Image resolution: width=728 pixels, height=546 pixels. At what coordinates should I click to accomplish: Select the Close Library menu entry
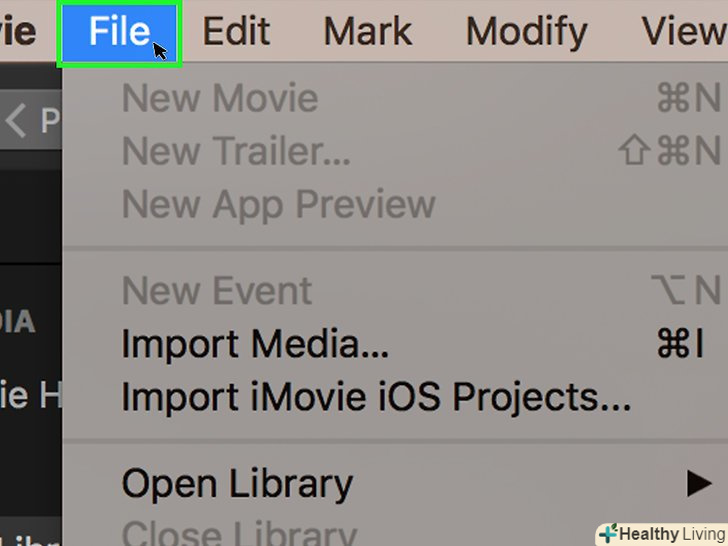point(239,533)
